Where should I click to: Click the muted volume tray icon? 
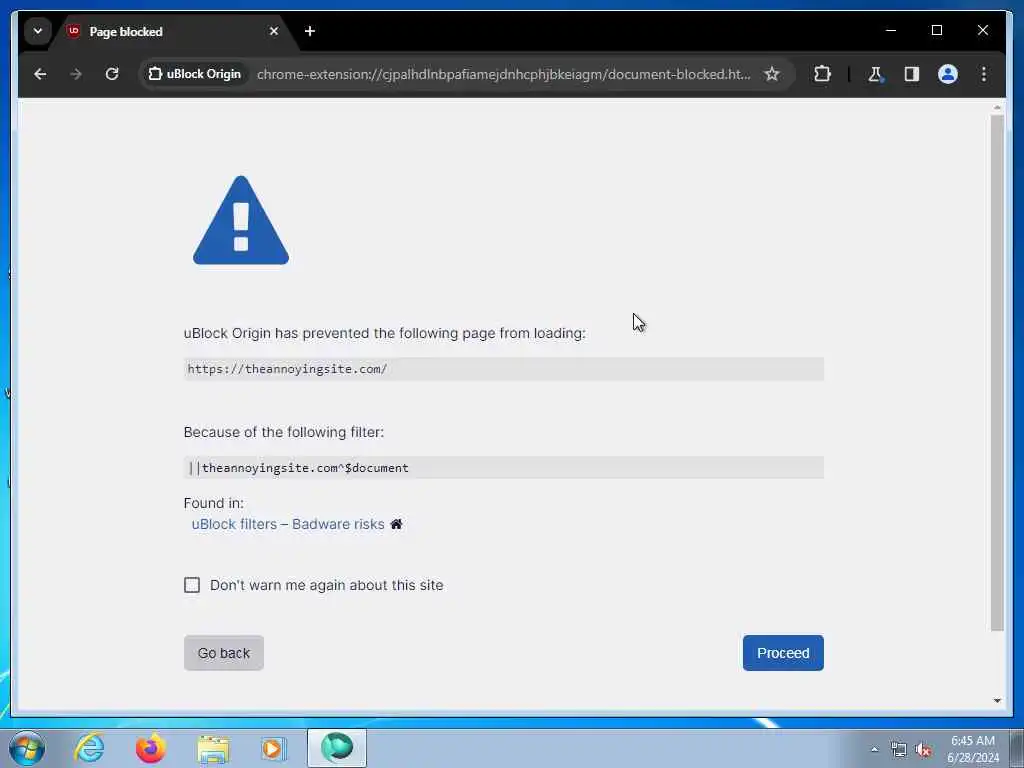(923, 750)
